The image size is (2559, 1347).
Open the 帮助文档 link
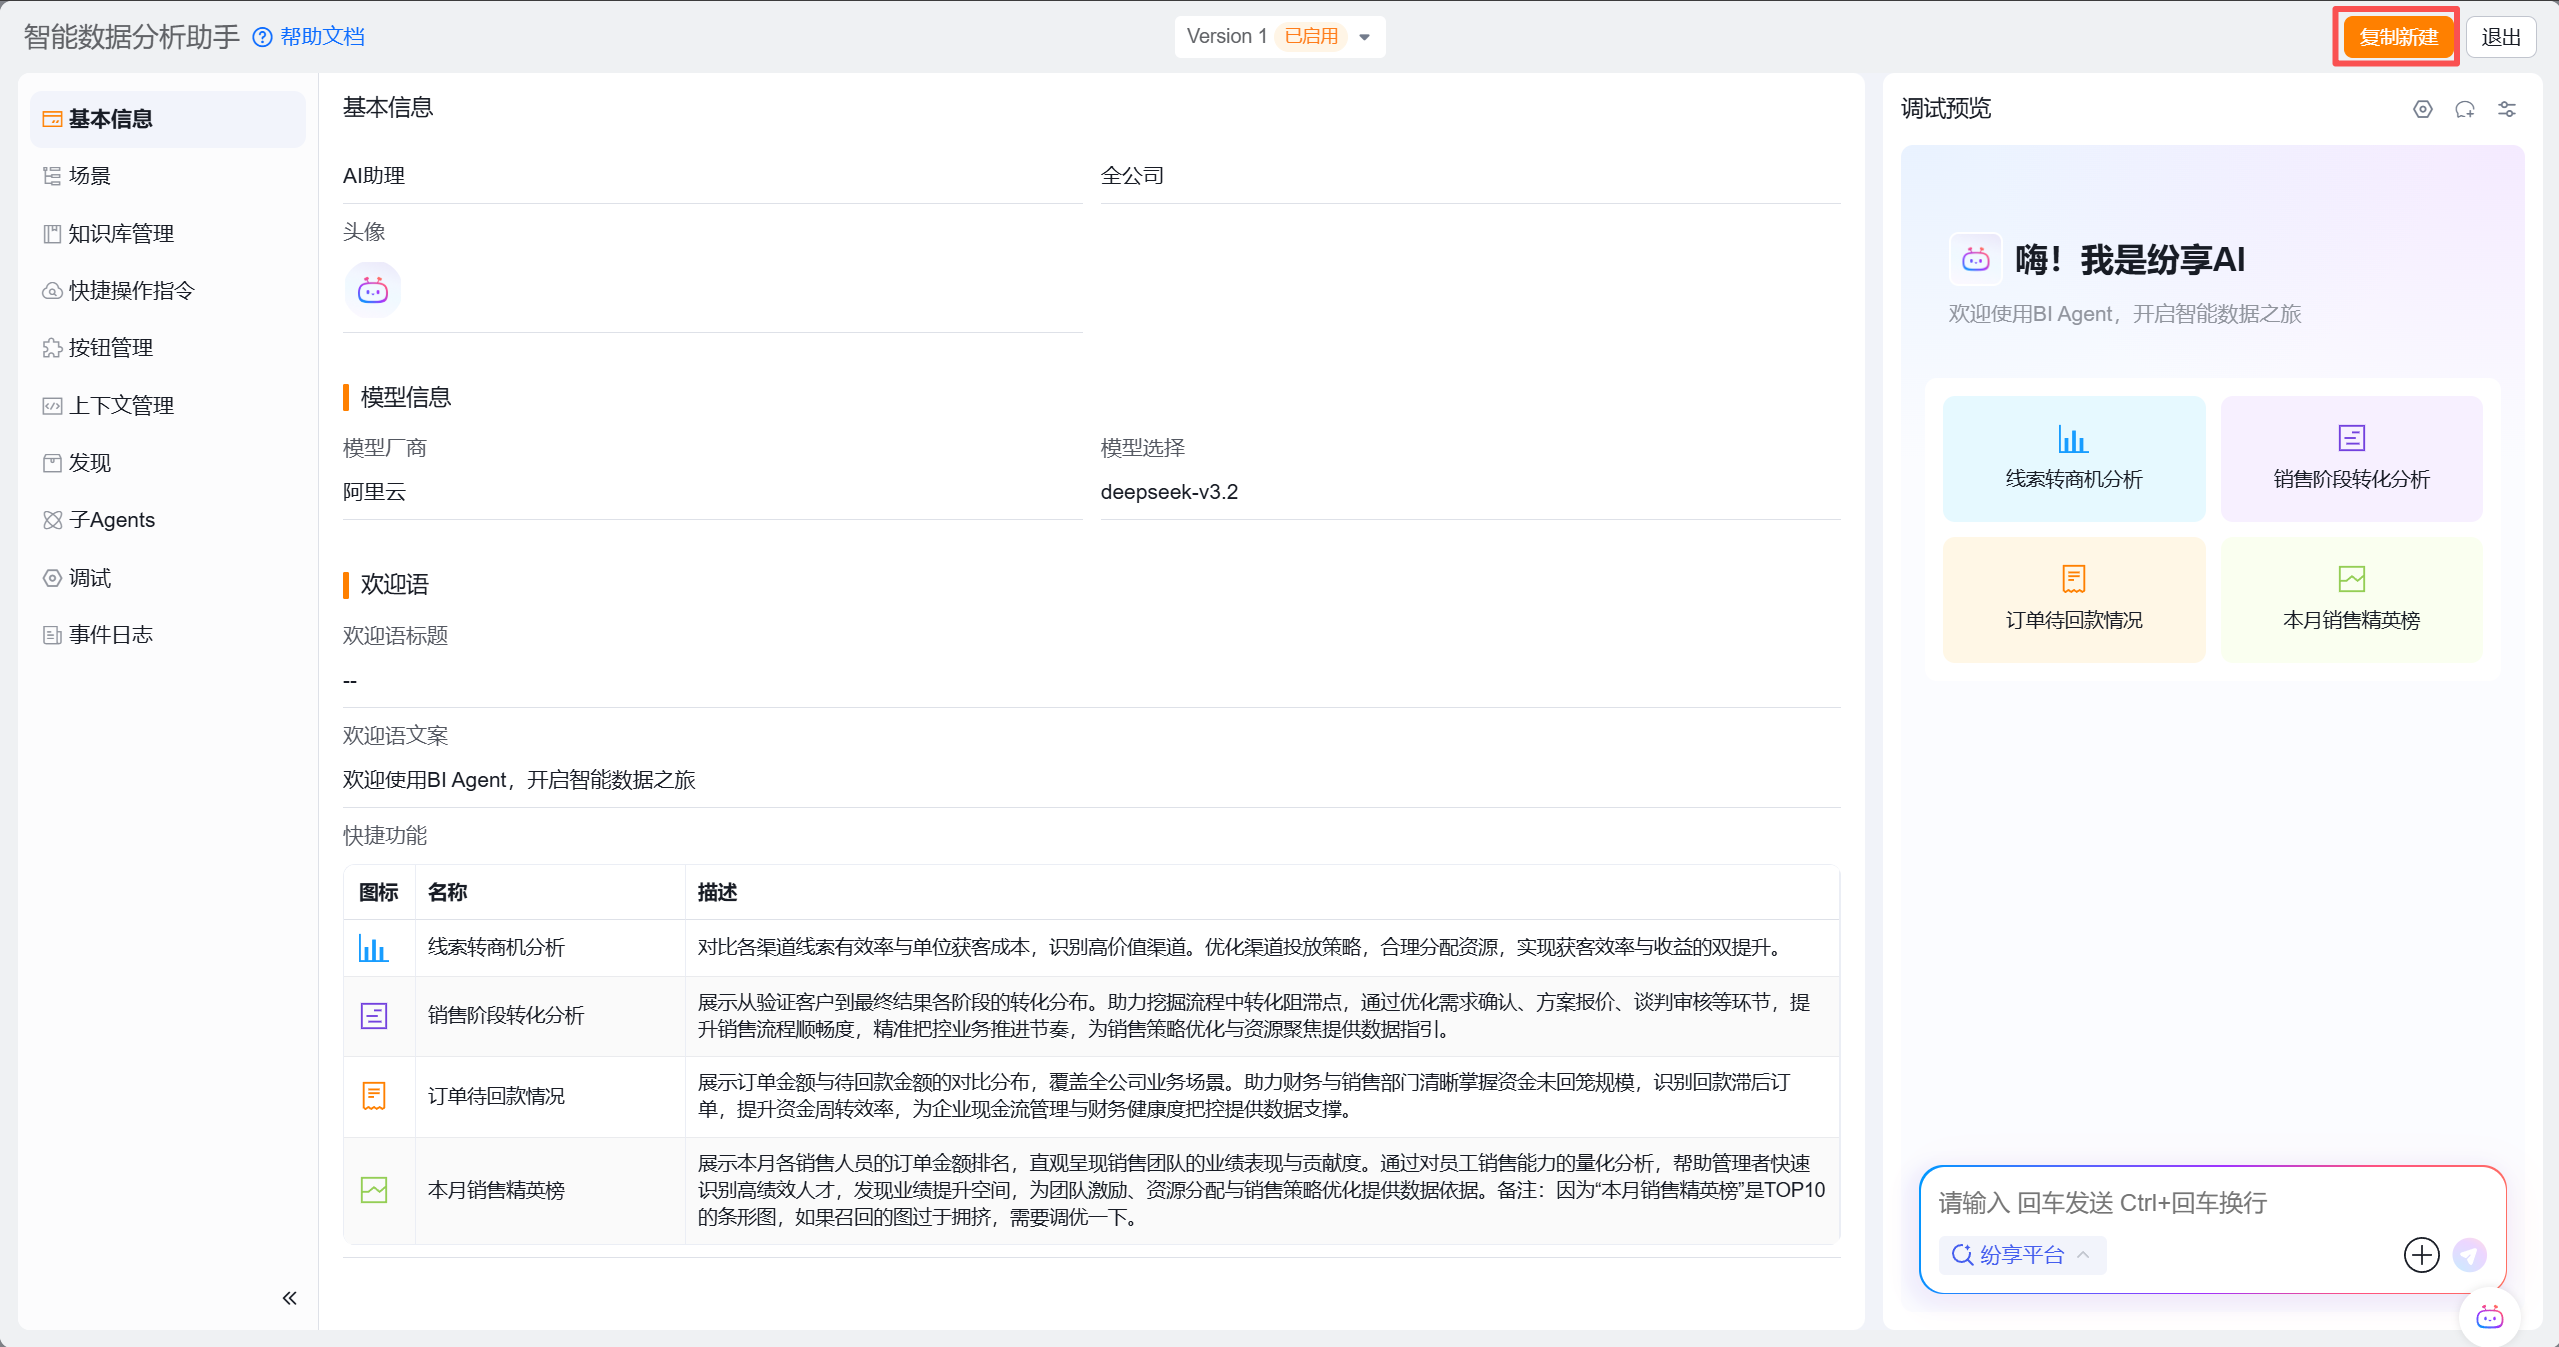[322, 37]
